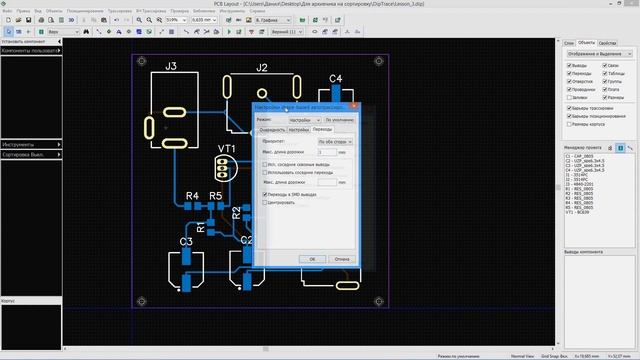The image size is (640, 360).
Task: Select 'VT1 - BC639' in project manager list
Action: [x=579, y=212]
